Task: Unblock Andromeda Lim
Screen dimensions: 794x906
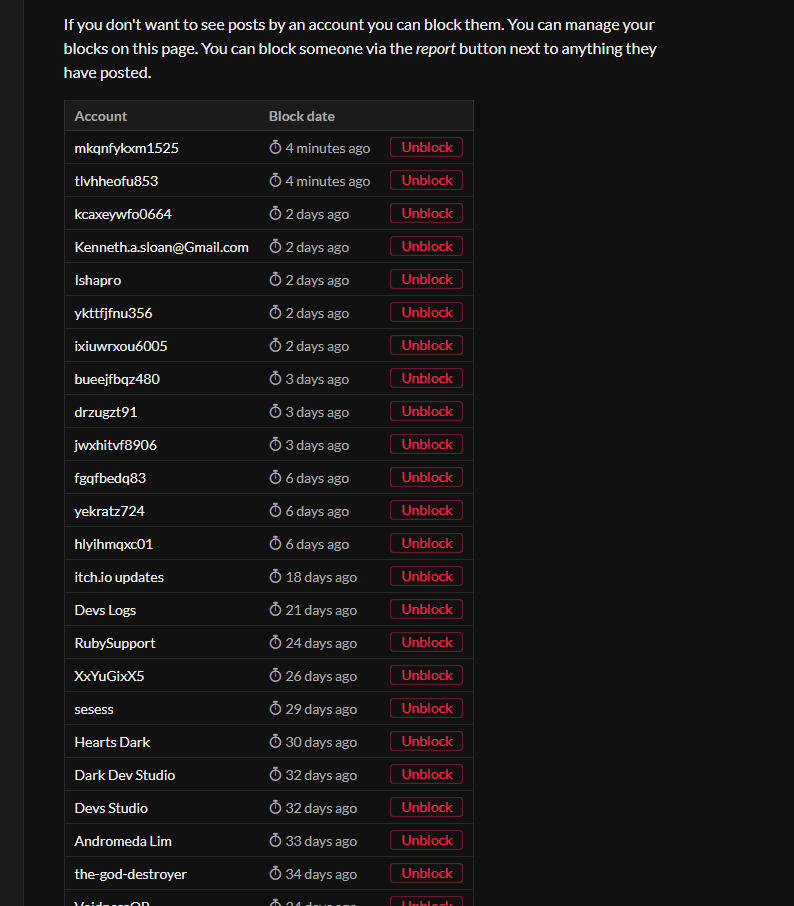Action: pos(426,841)
